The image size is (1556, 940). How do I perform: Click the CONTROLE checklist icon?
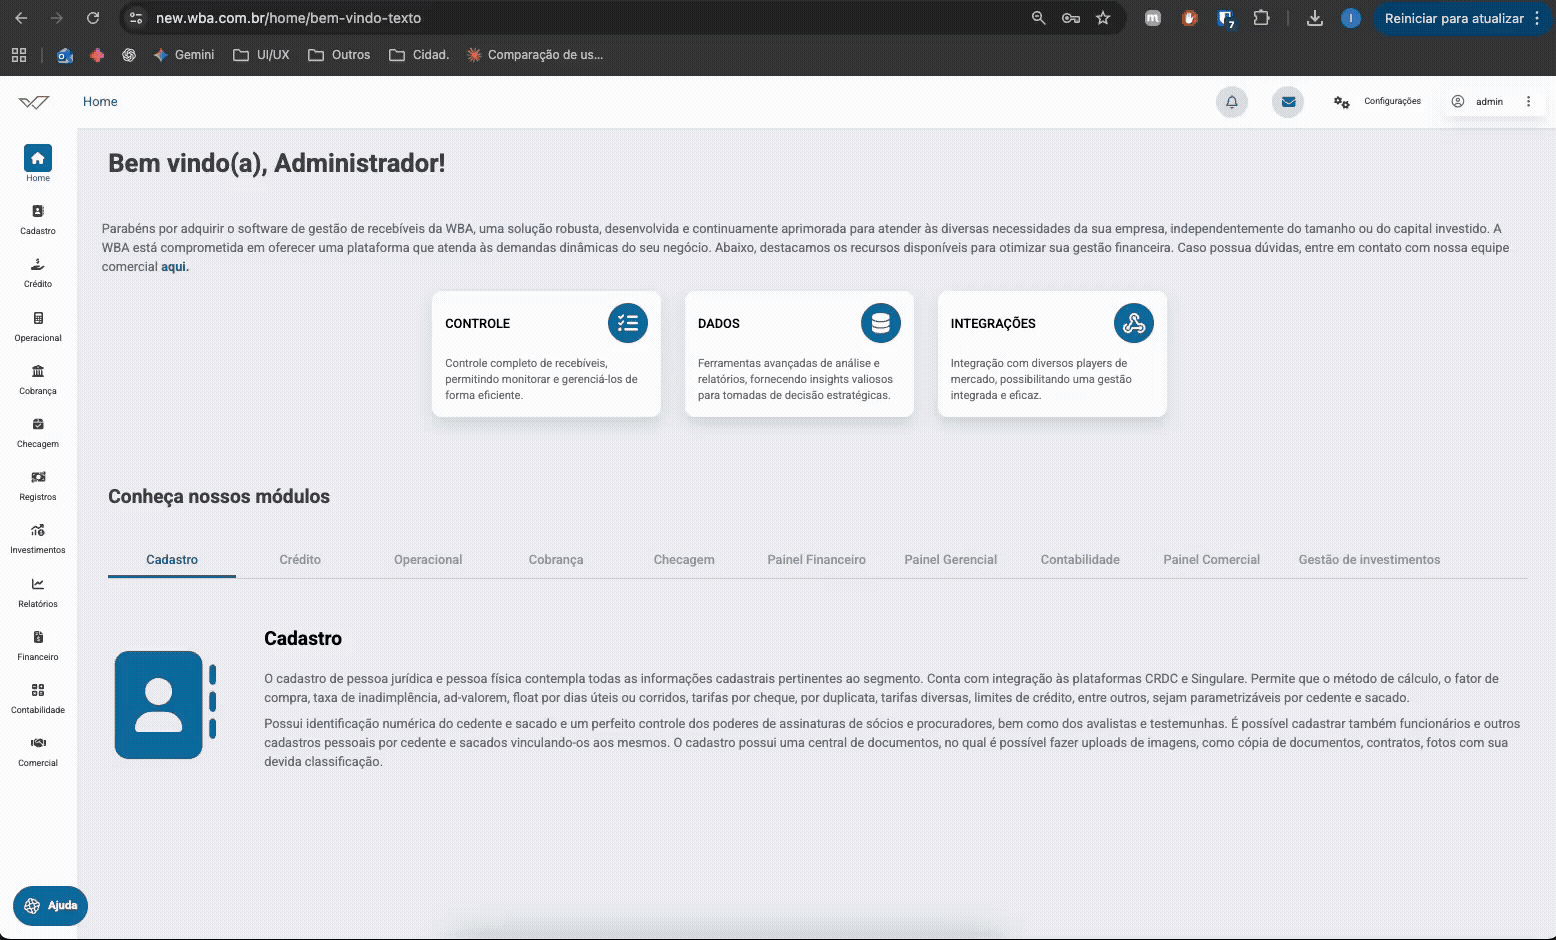(x=628, y=323)
